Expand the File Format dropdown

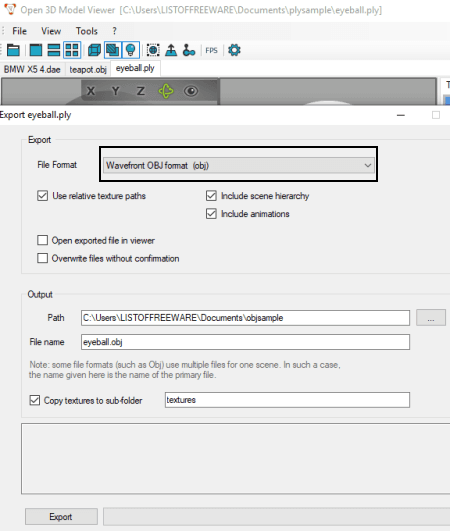pos(239,165)
